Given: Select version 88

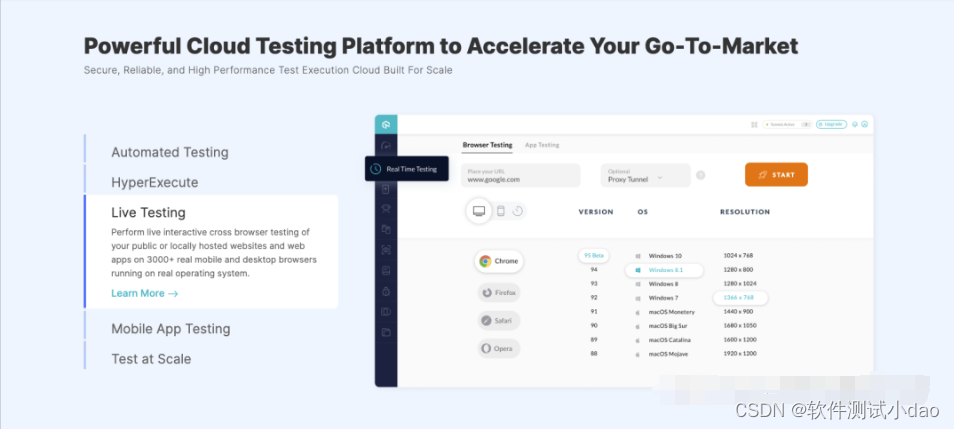Looking at the screenshot, I should 594,354.
